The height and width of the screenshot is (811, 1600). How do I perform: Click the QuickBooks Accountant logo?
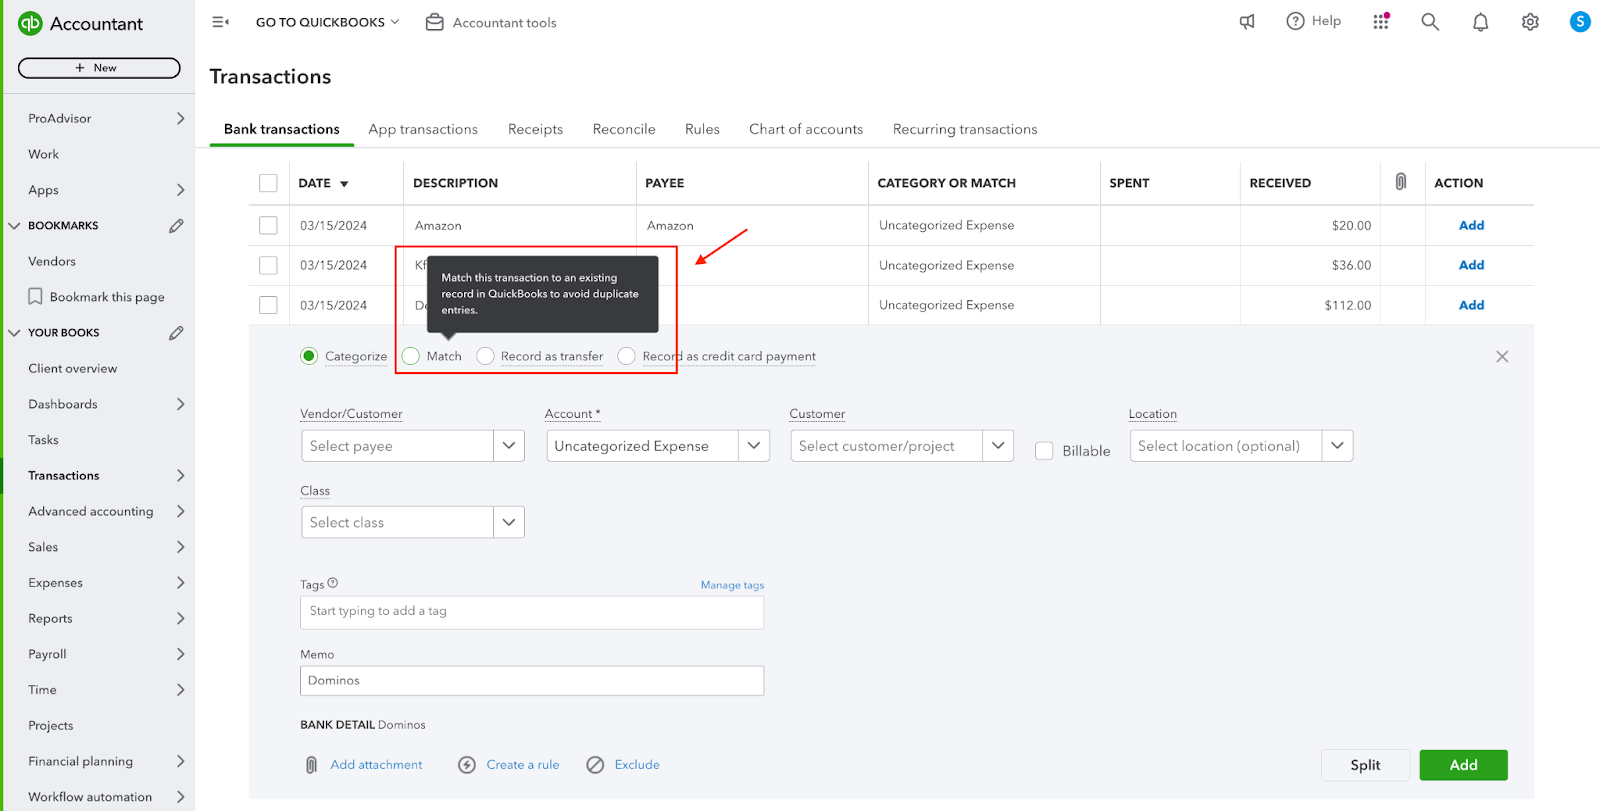tap(81, 23)
